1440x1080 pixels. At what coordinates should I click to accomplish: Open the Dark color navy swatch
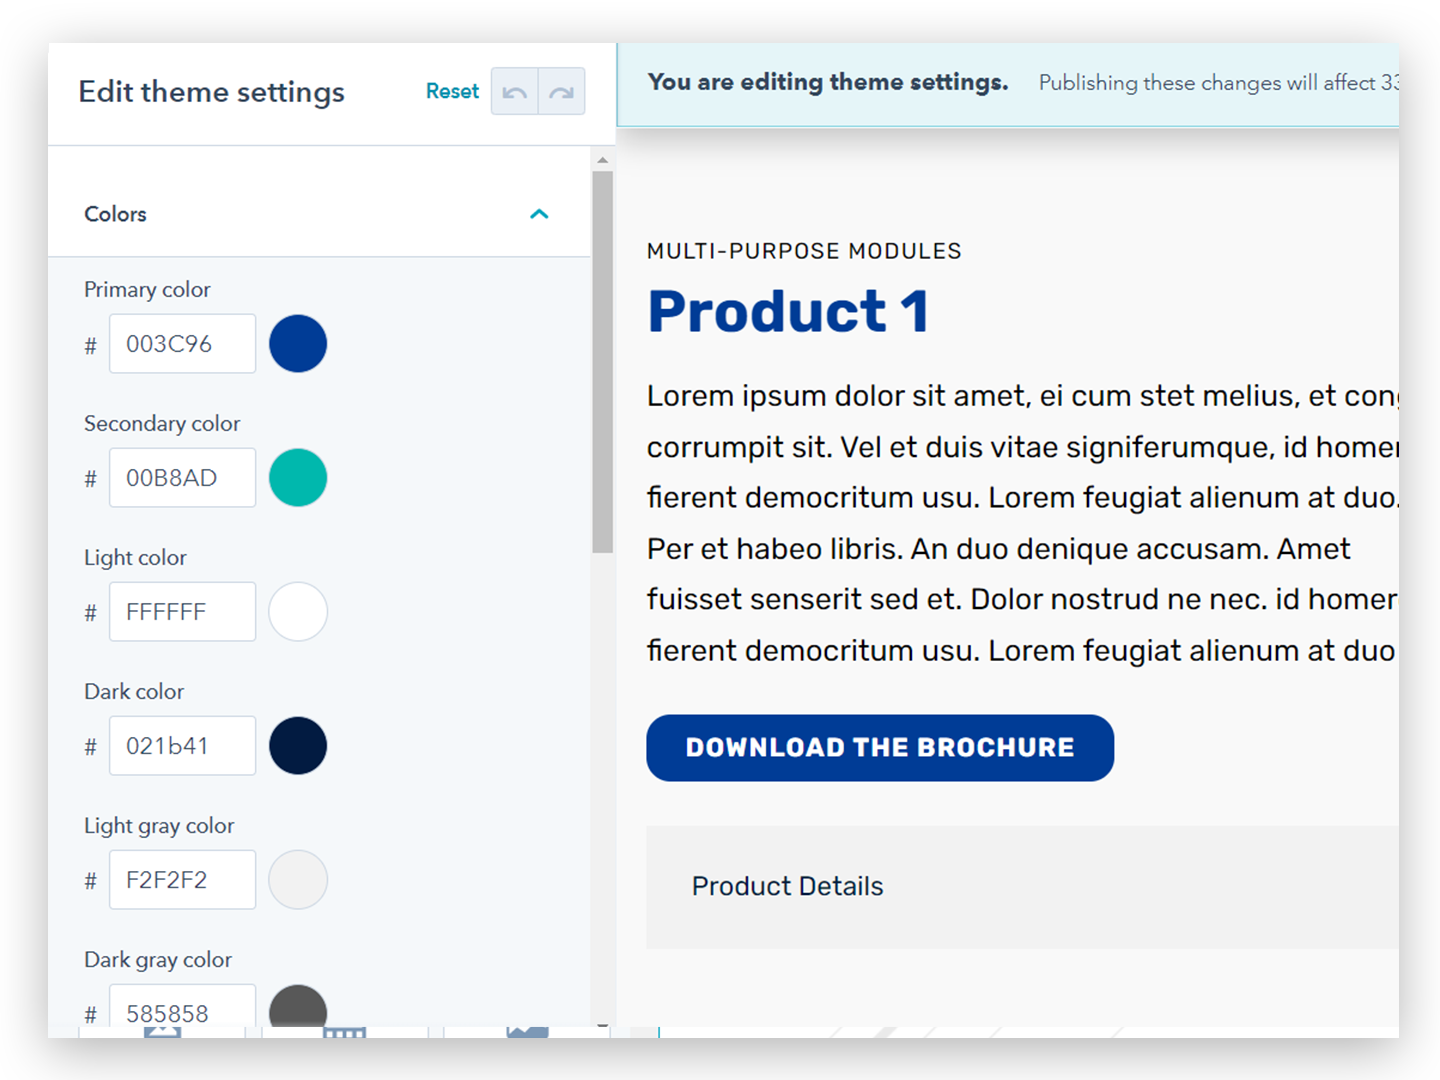(x=298, y=746)
